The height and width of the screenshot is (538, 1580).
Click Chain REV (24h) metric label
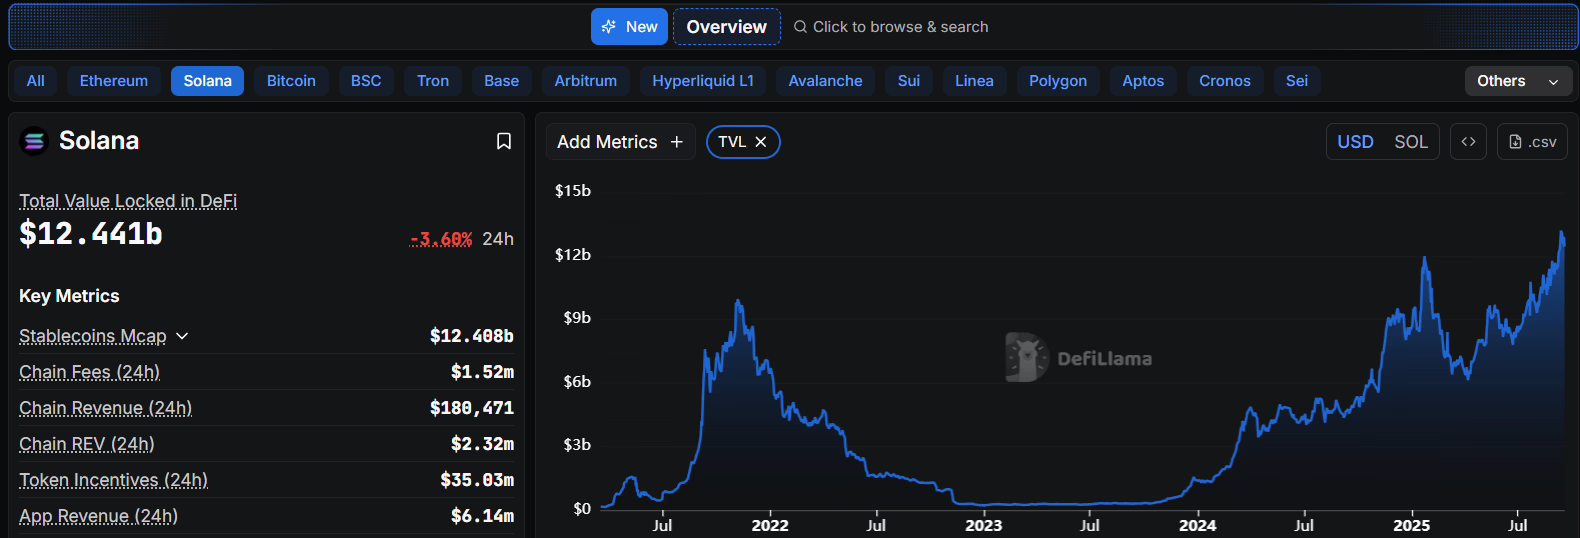tap(87, 444)
